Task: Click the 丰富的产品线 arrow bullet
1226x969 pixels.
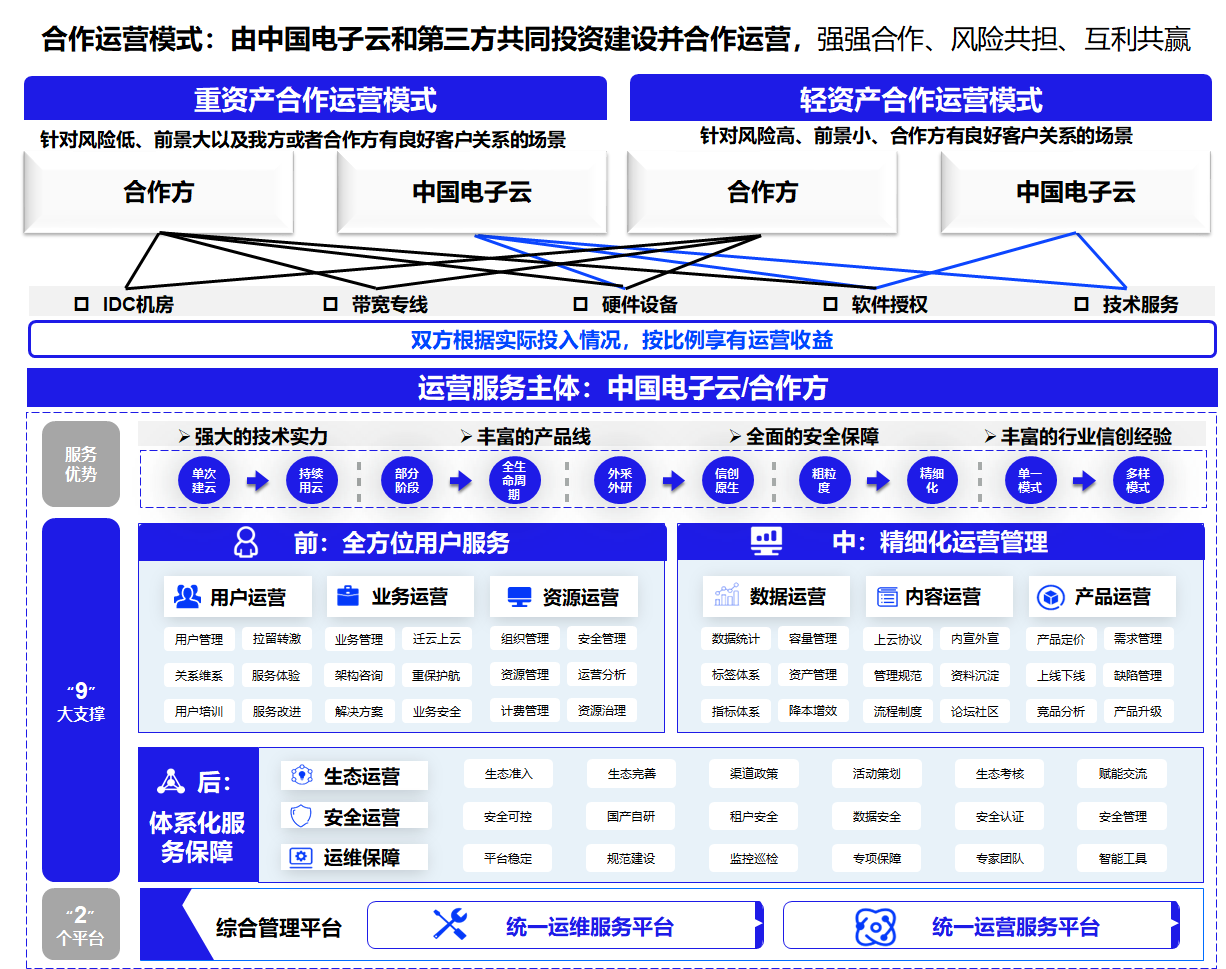Action: (466, 436)
